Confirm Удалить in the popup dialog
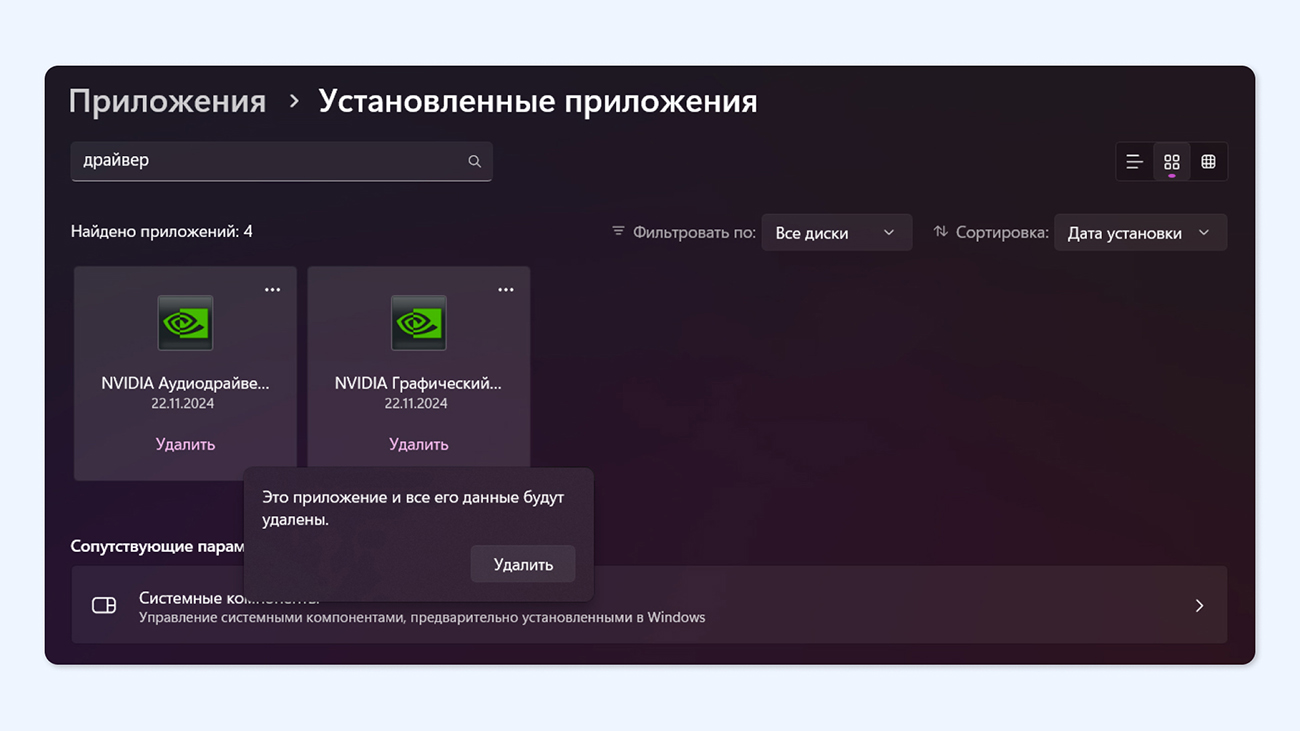 click(x=523, y=565)
